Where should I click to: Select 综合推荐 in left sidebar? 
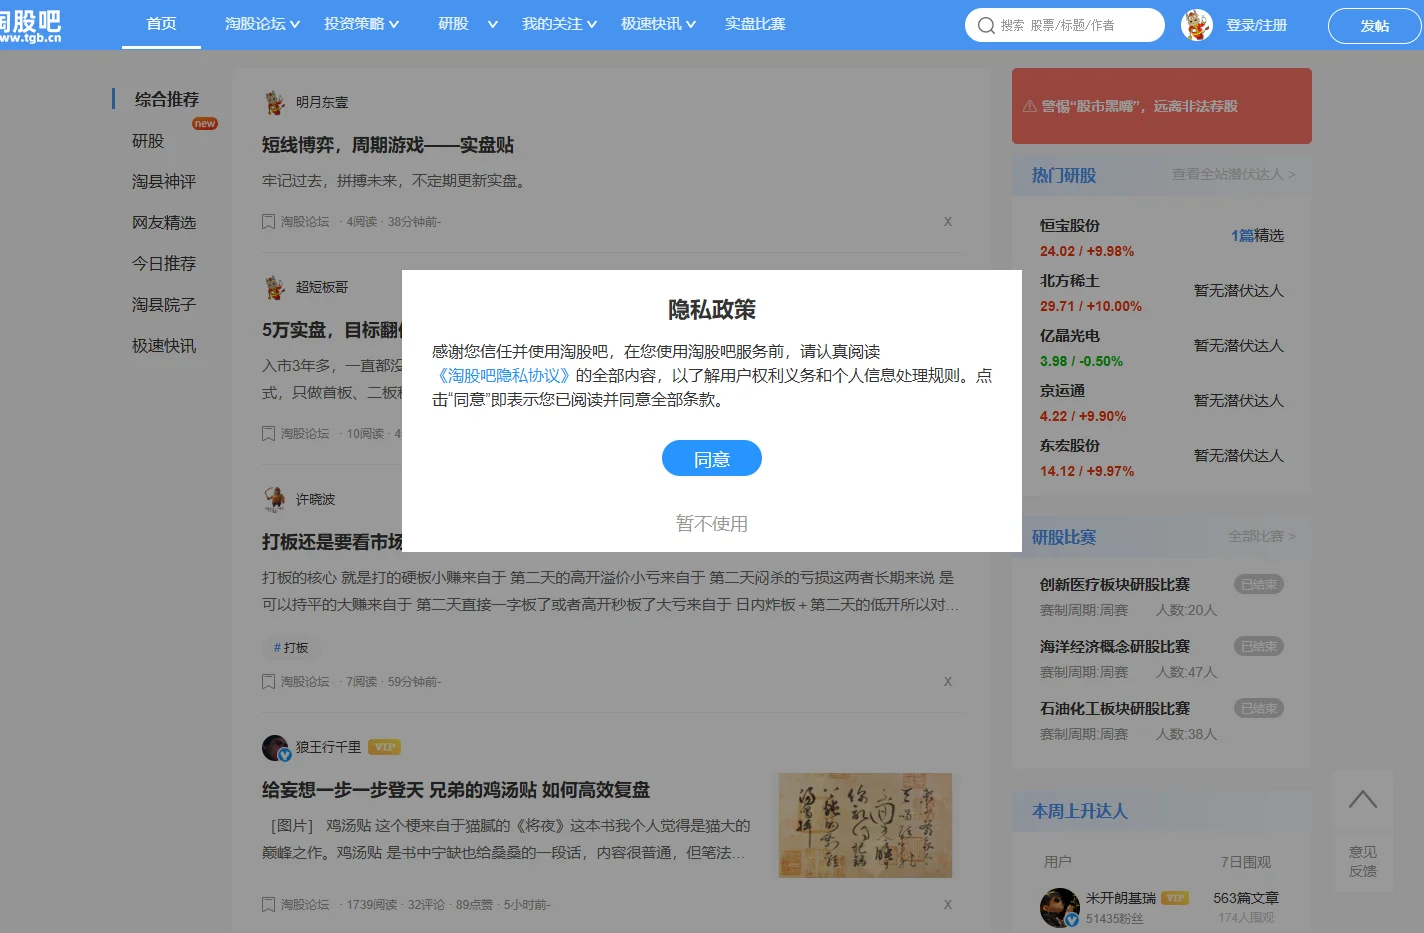click(167, 99)
